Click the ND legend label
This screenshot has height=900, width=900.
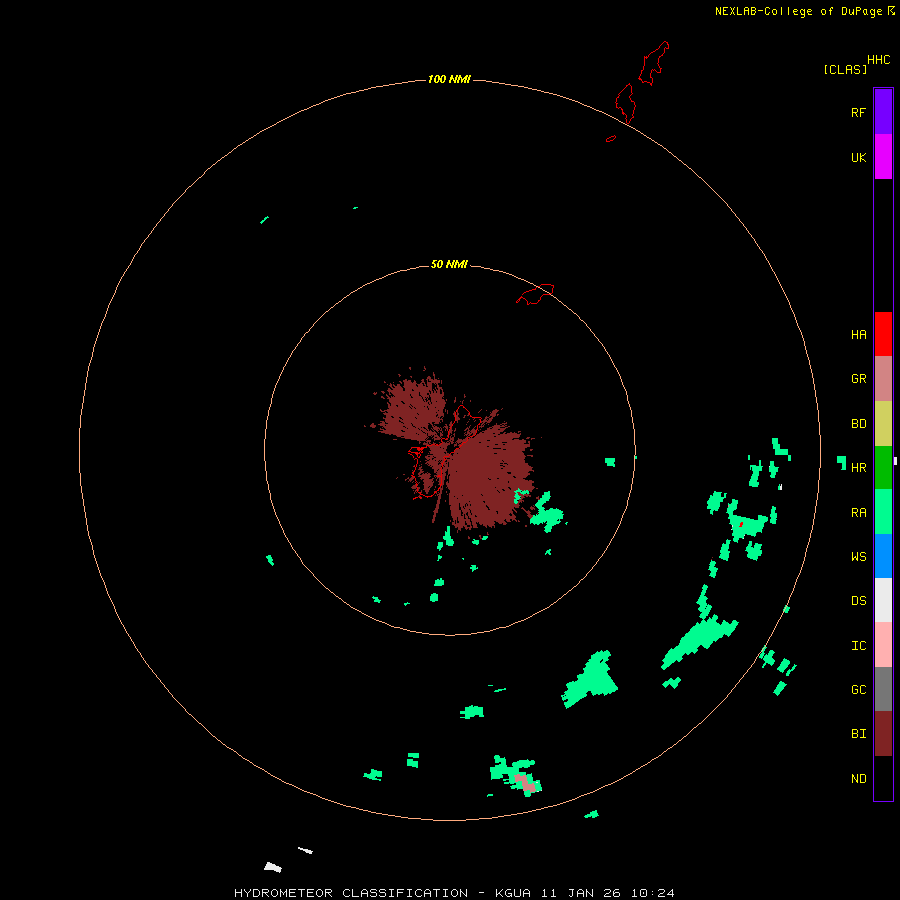(858, 778)
